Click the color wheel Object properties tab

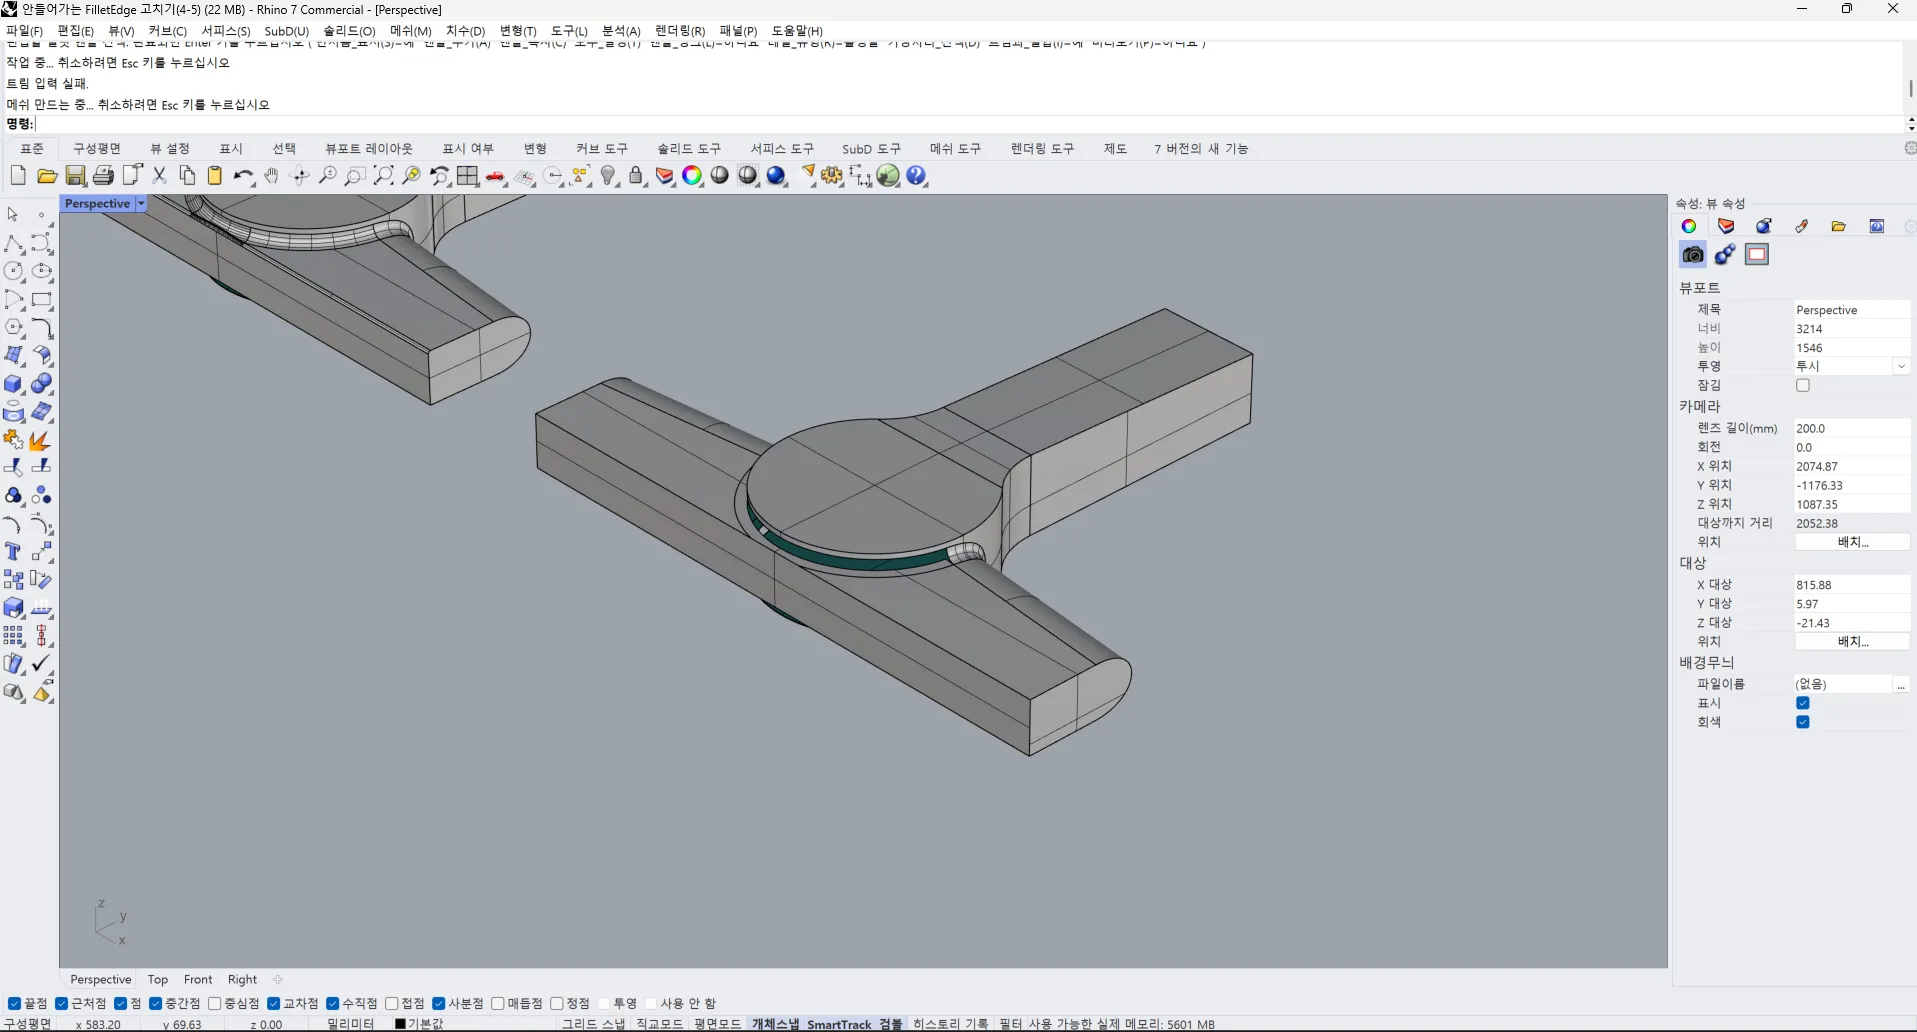pos(1689,226)
